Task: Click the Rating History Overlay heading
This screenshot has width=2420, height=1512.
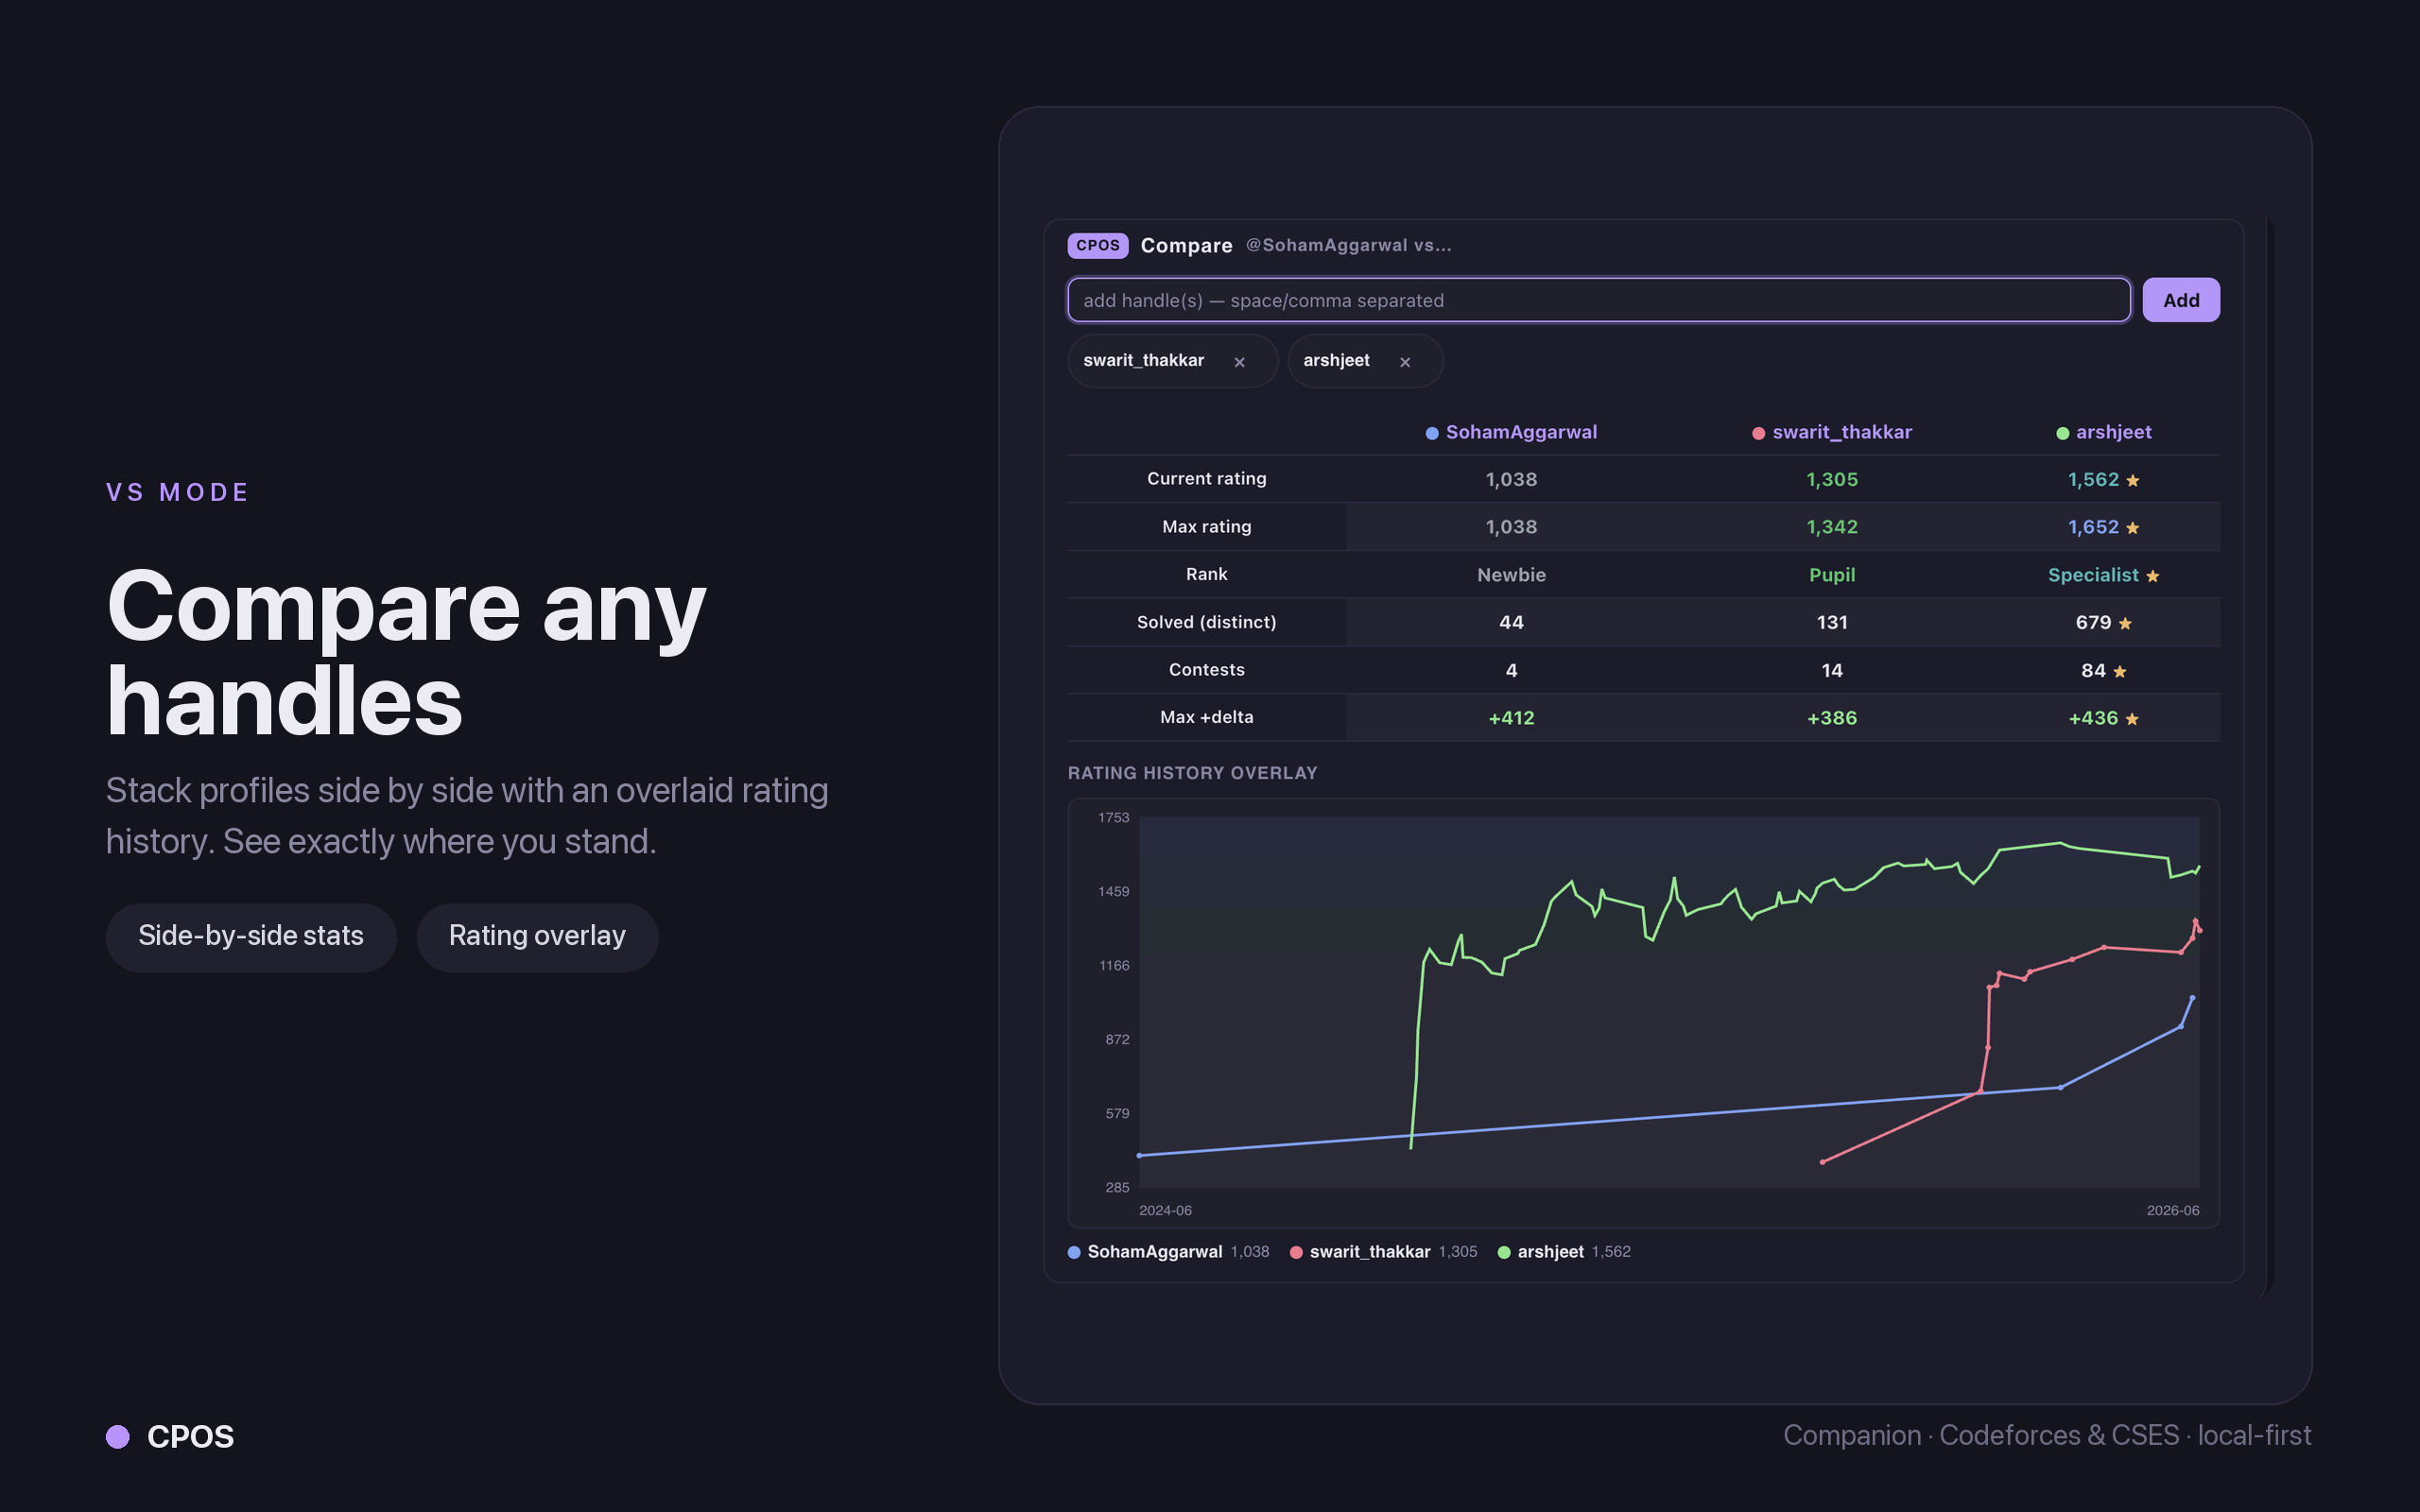Action: pos(1192,773)
